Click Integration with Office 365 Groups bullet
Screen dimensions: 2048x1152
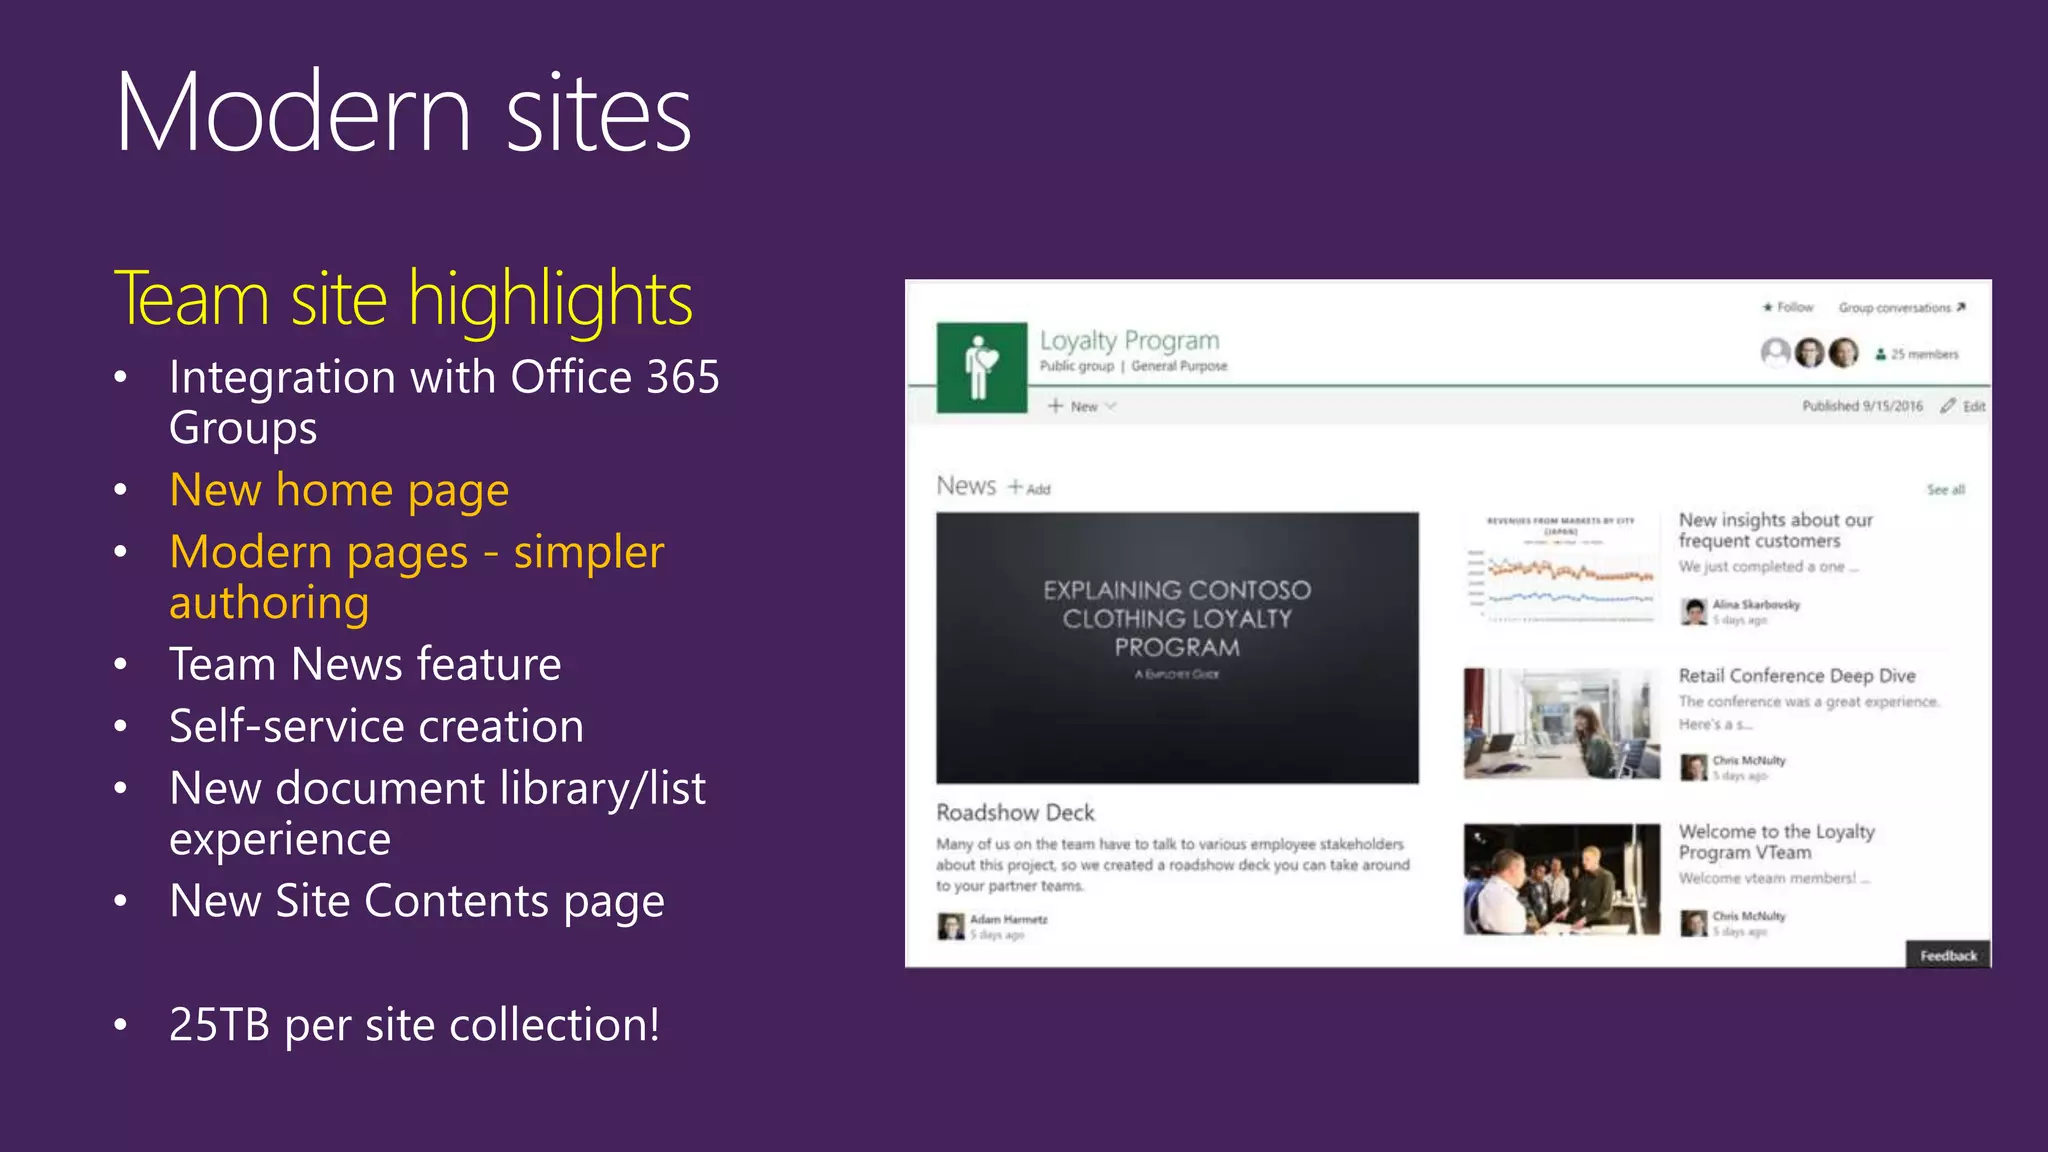click(x=444, y=402)
